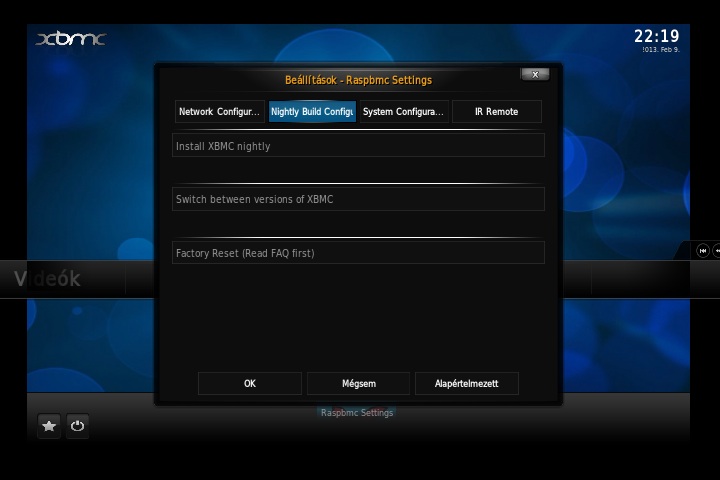
Task: Close the Raspbmc Settings dialog
Action: pos(534,74)
